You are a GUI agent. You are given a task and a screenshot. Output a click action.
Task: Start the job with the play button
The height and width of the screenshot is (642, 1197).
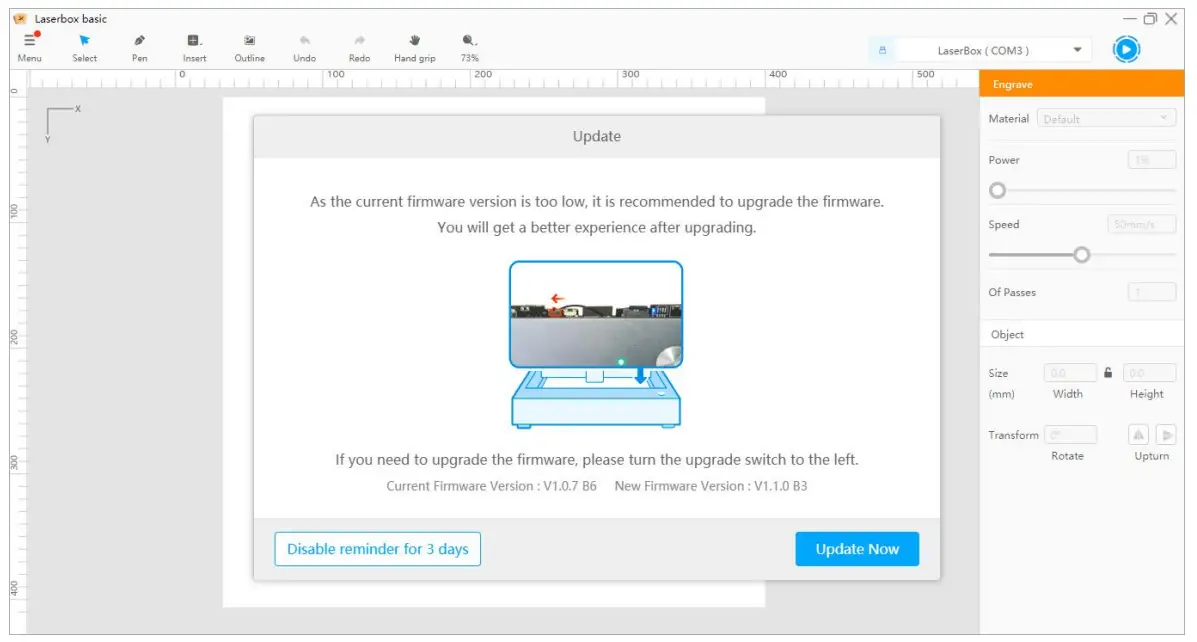1126,50
